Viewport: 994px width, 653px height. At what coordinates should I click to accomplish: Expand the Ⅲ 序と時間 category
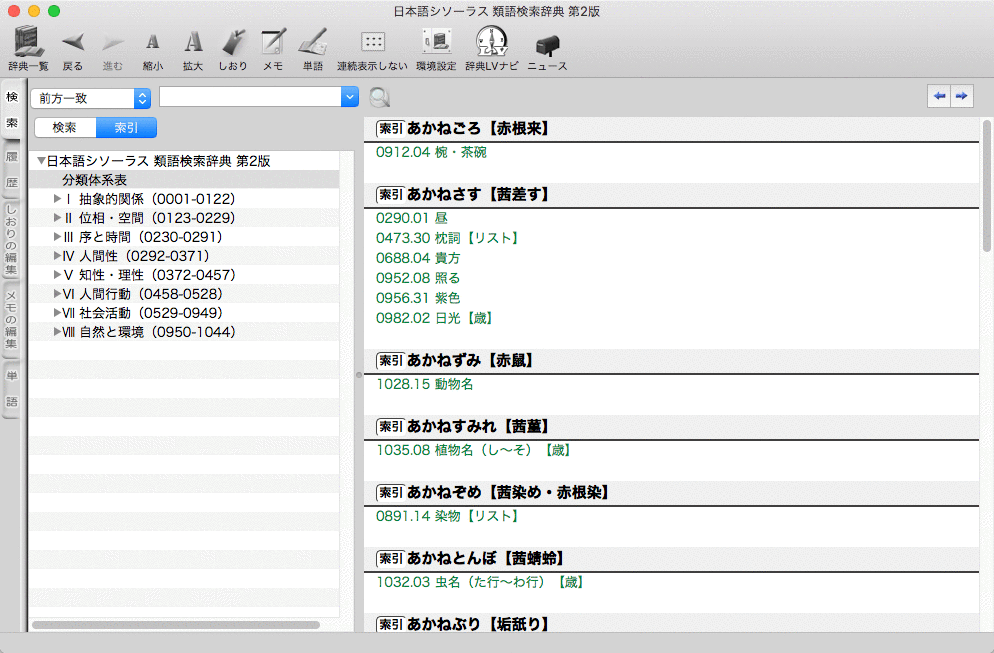pyautogui.click(x=57, y=237)
